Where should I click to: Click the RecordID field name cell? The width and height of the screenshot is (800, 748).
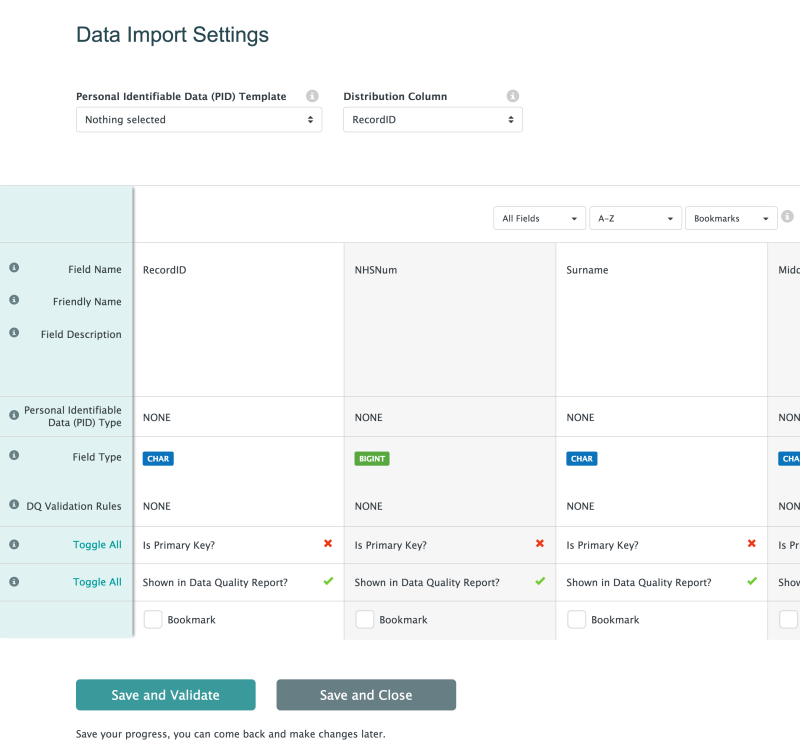(x=166, y=269)
